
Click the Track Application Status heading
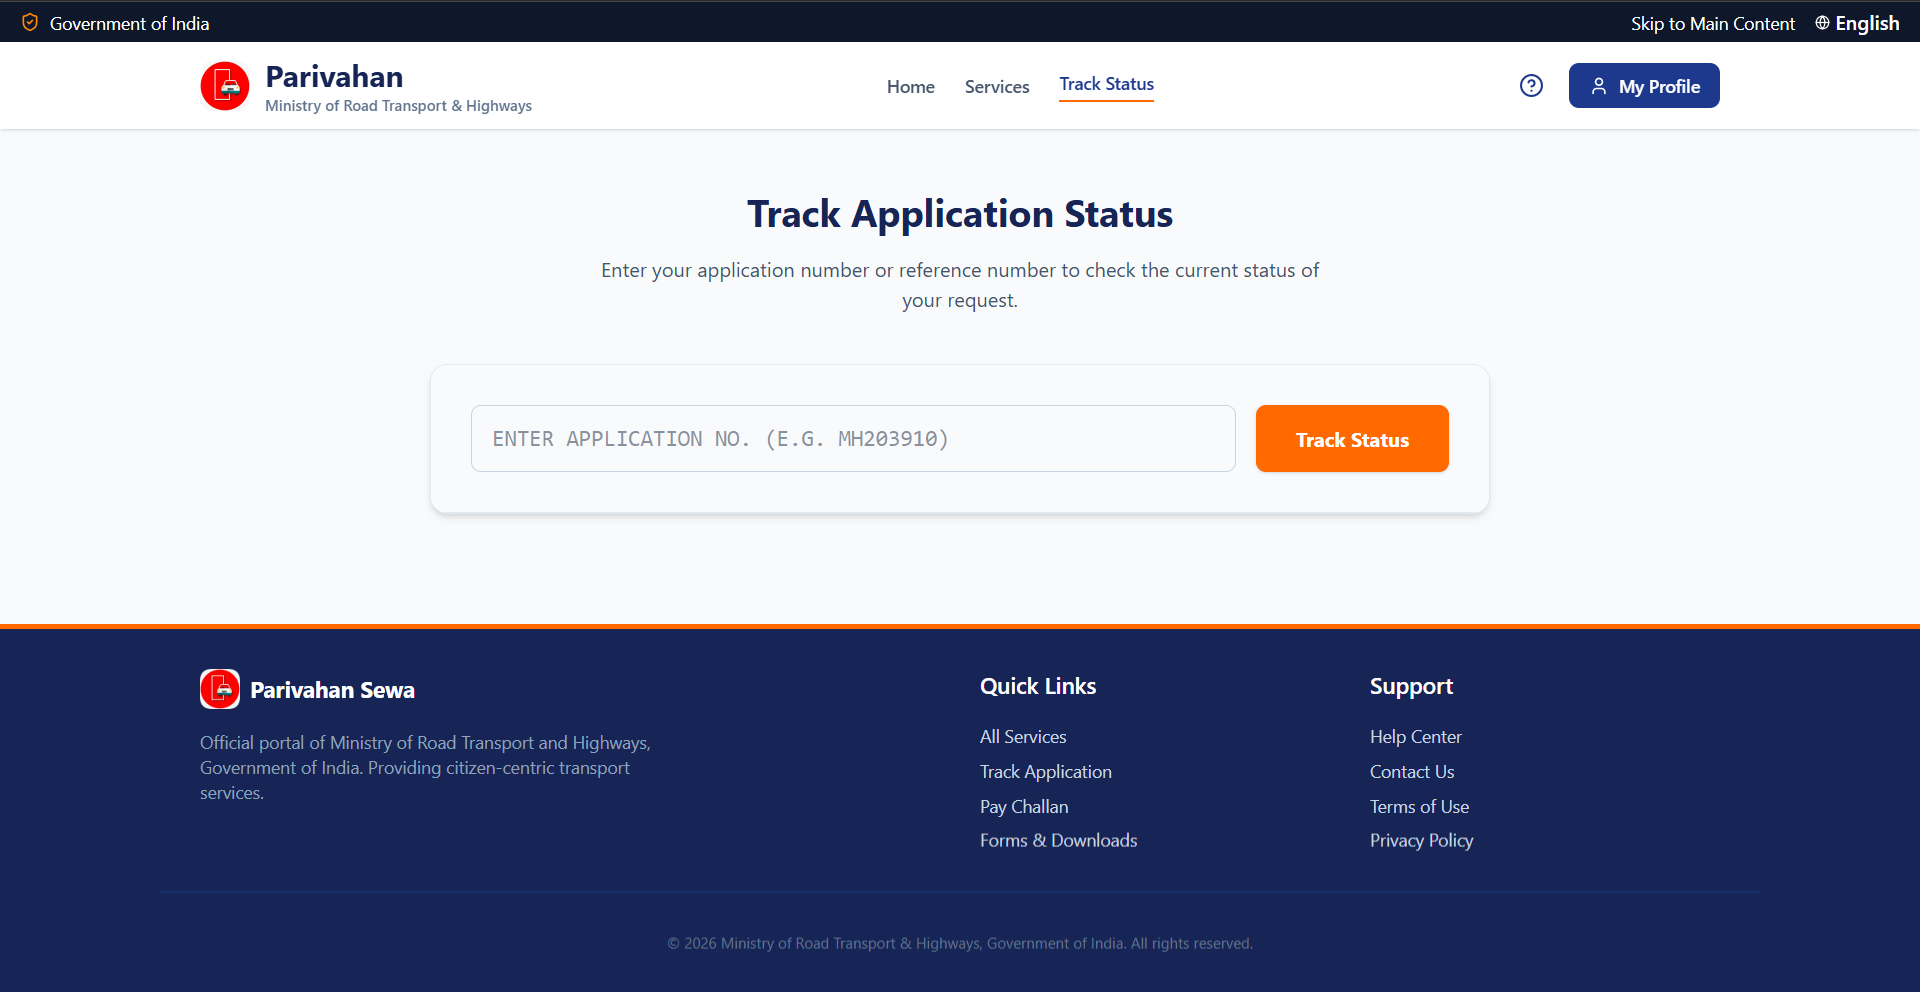(x=960, y=214)
